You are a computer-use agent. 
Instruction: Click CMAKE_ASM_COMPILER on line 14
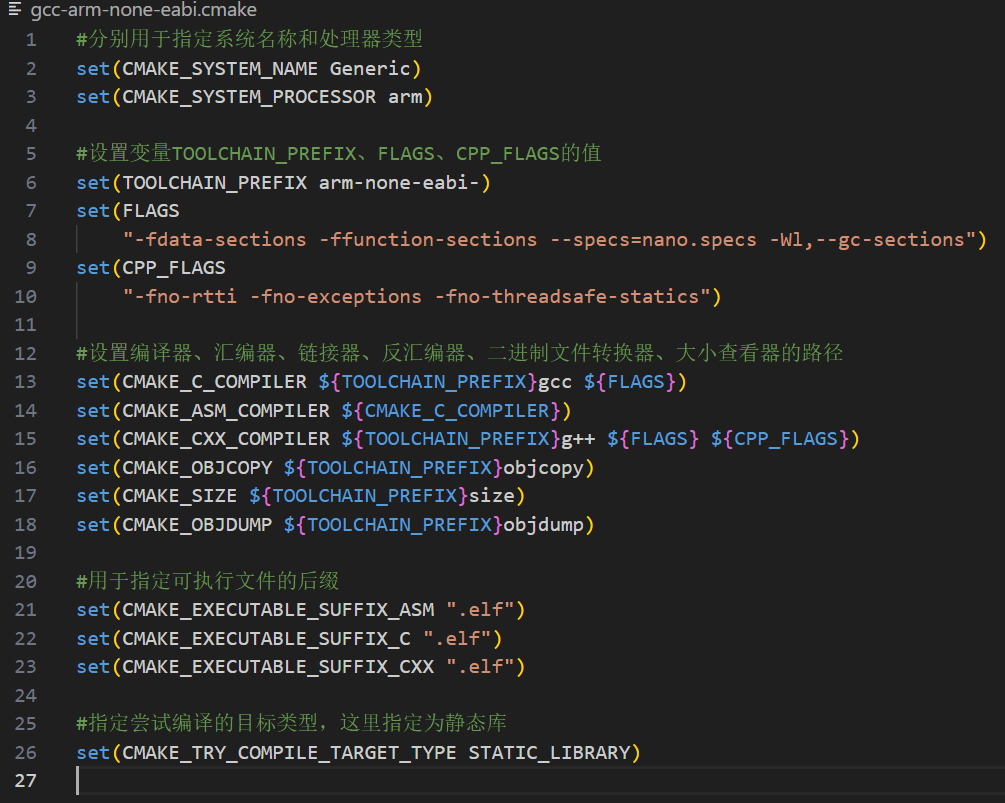pyautogui.click(x=226, y=411)
